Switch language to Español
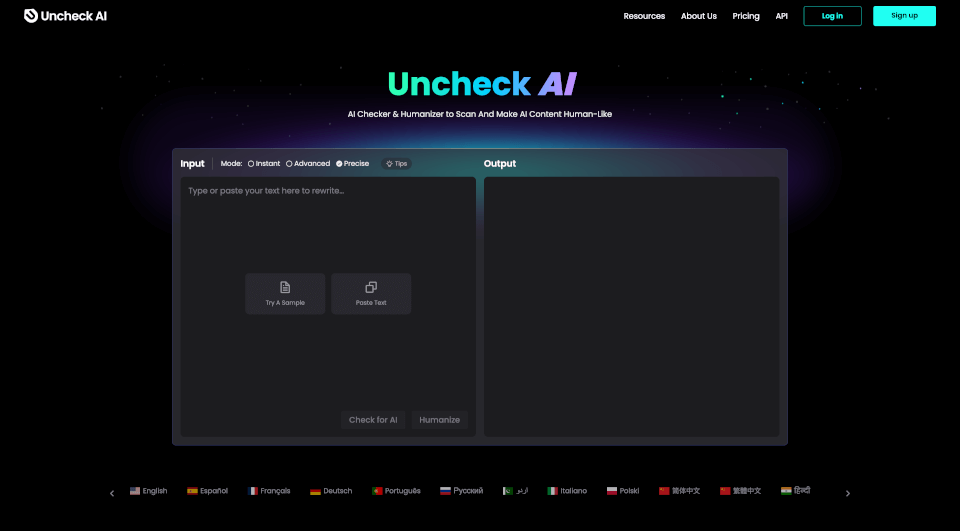This screenshot has height=531, width=960. pos(208,491)
